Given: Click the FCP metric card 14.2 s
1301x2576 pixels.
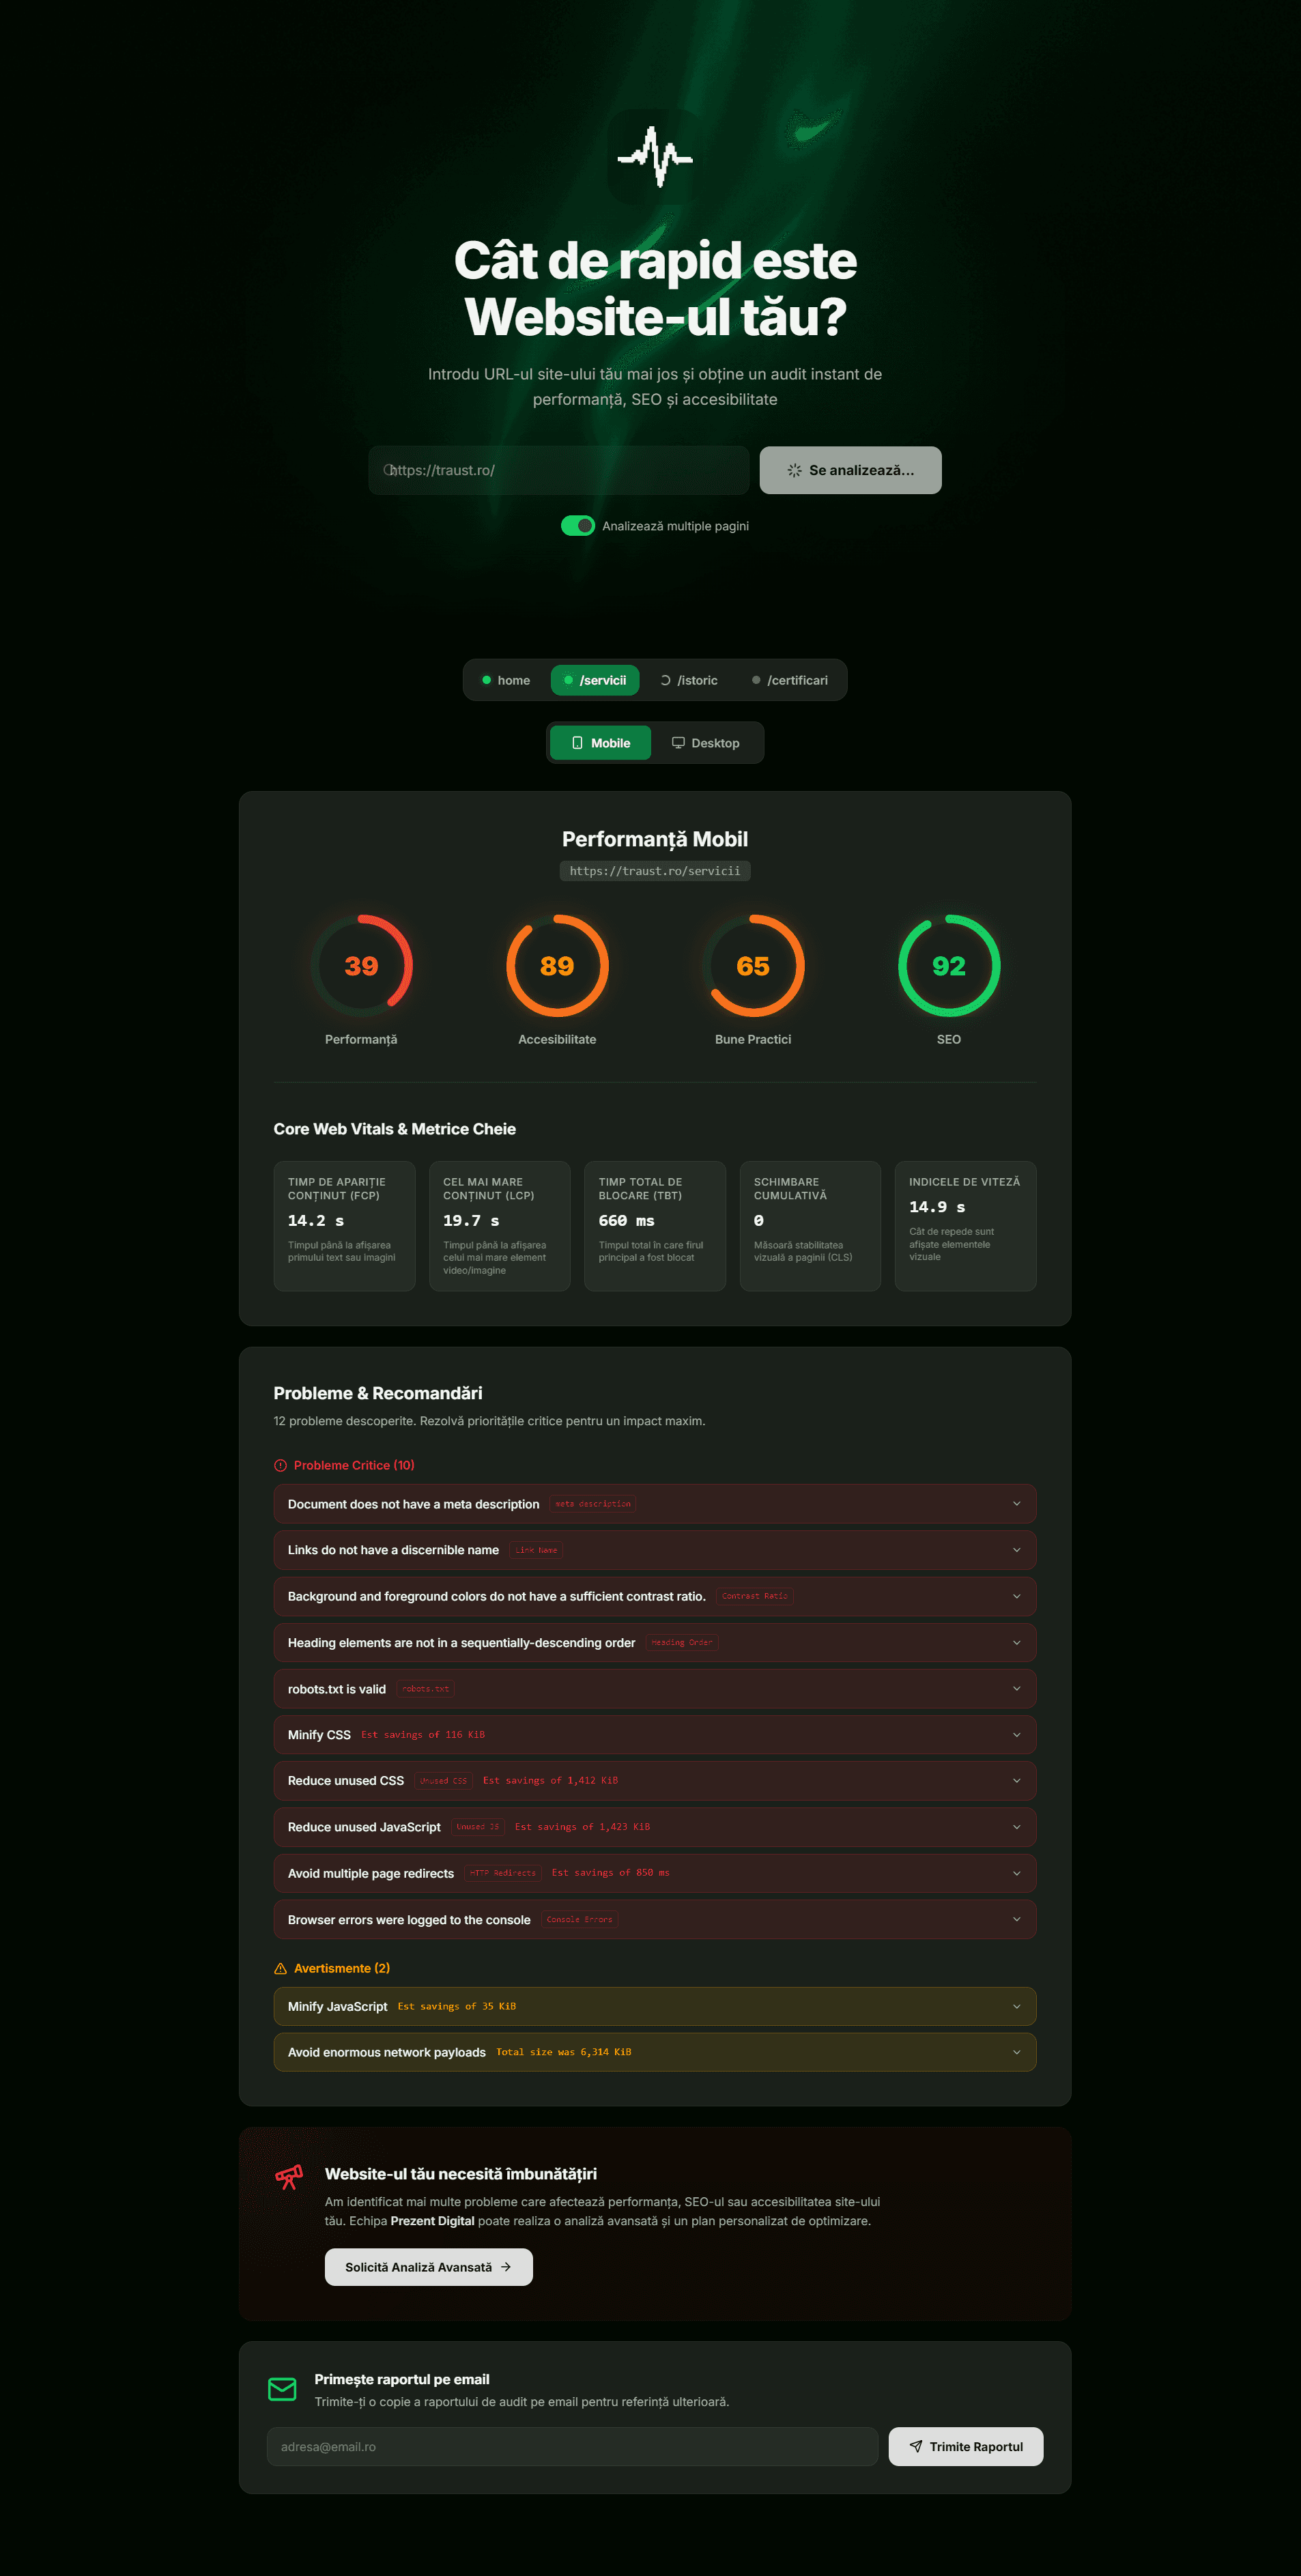Looking at the screenshot, I should pos(345,1226).
